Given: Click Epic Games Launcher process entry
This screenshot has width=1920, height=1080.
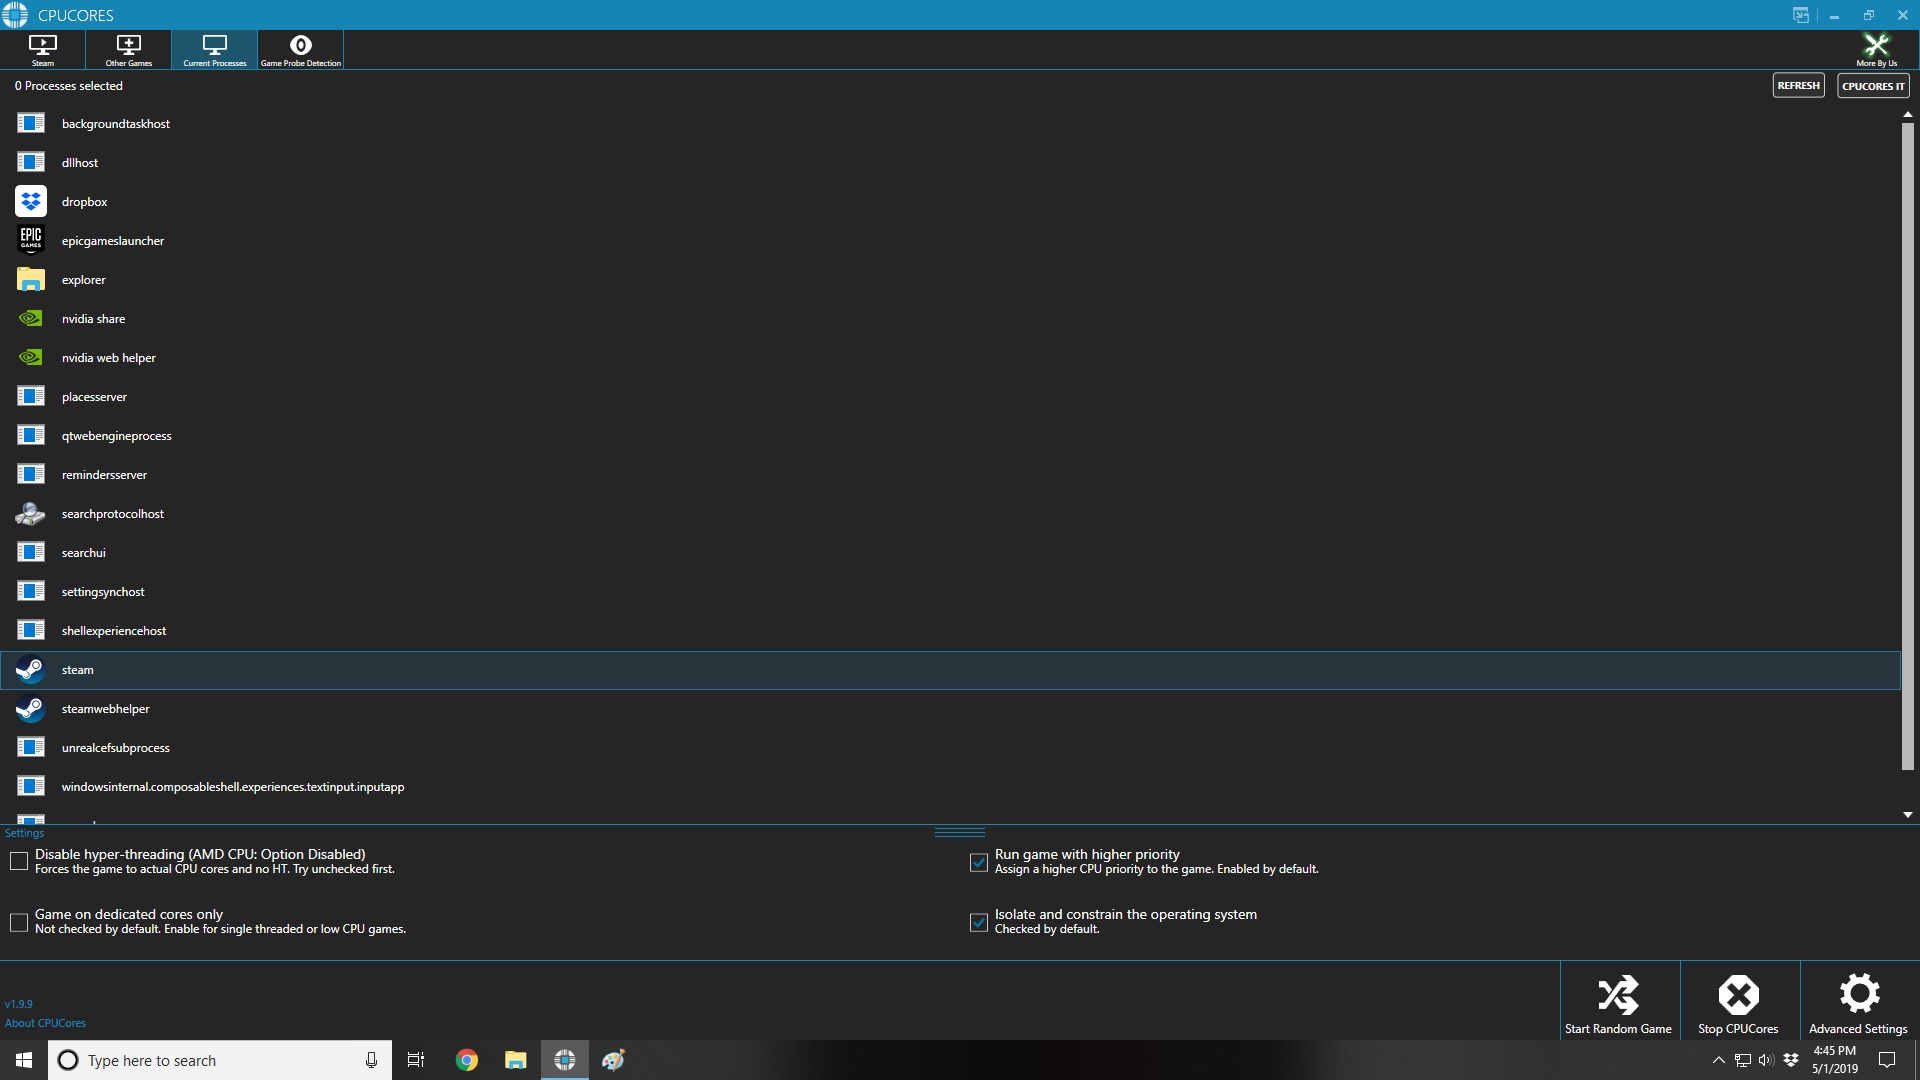Looking at the screenshot, I should [112, 240].
